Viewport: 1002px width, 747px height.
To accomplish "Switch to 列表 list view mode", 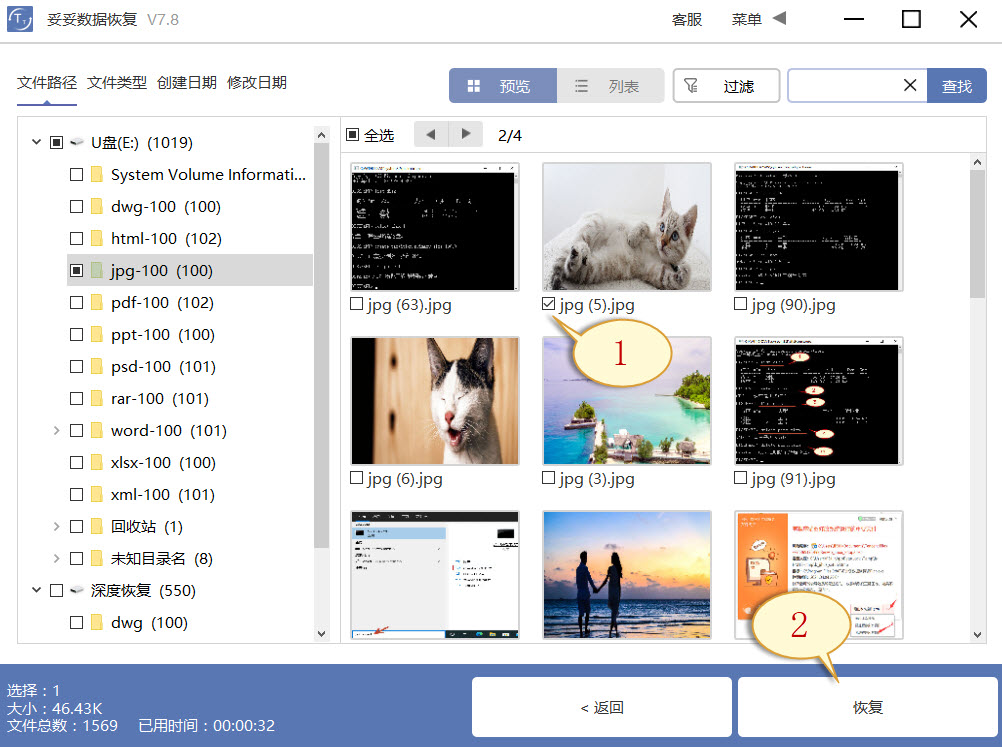I will coord(610,85).
